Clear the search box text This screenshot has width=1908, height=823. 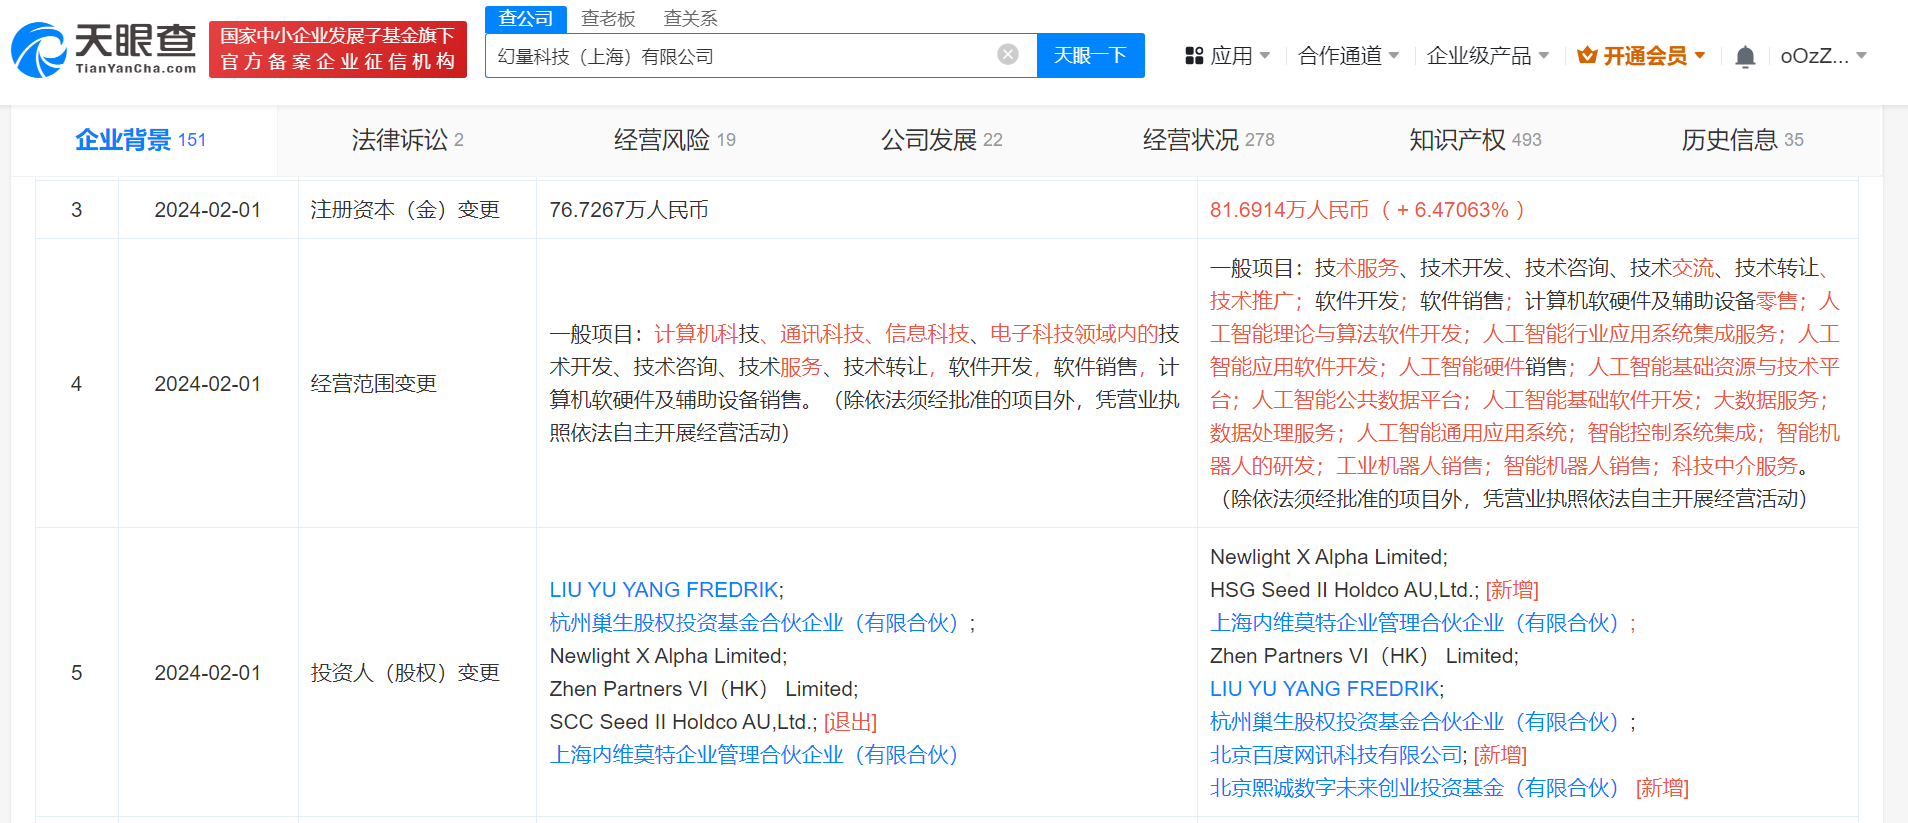click(x=1008, y=55)
